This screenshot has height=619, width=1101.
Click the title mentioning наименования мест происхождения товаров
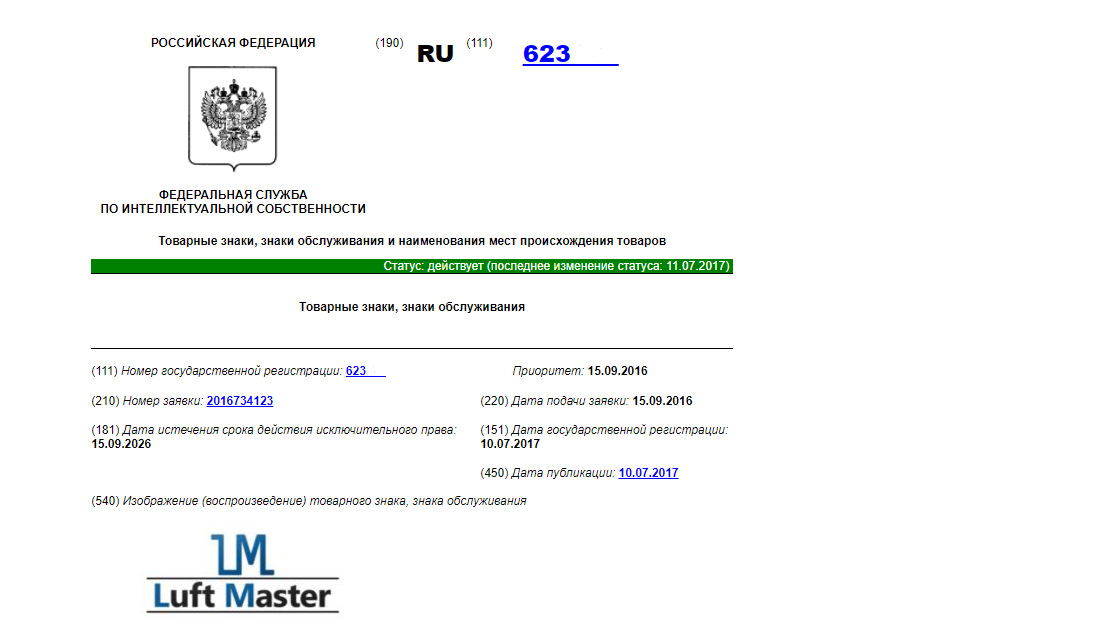click(x=412, y=241)
